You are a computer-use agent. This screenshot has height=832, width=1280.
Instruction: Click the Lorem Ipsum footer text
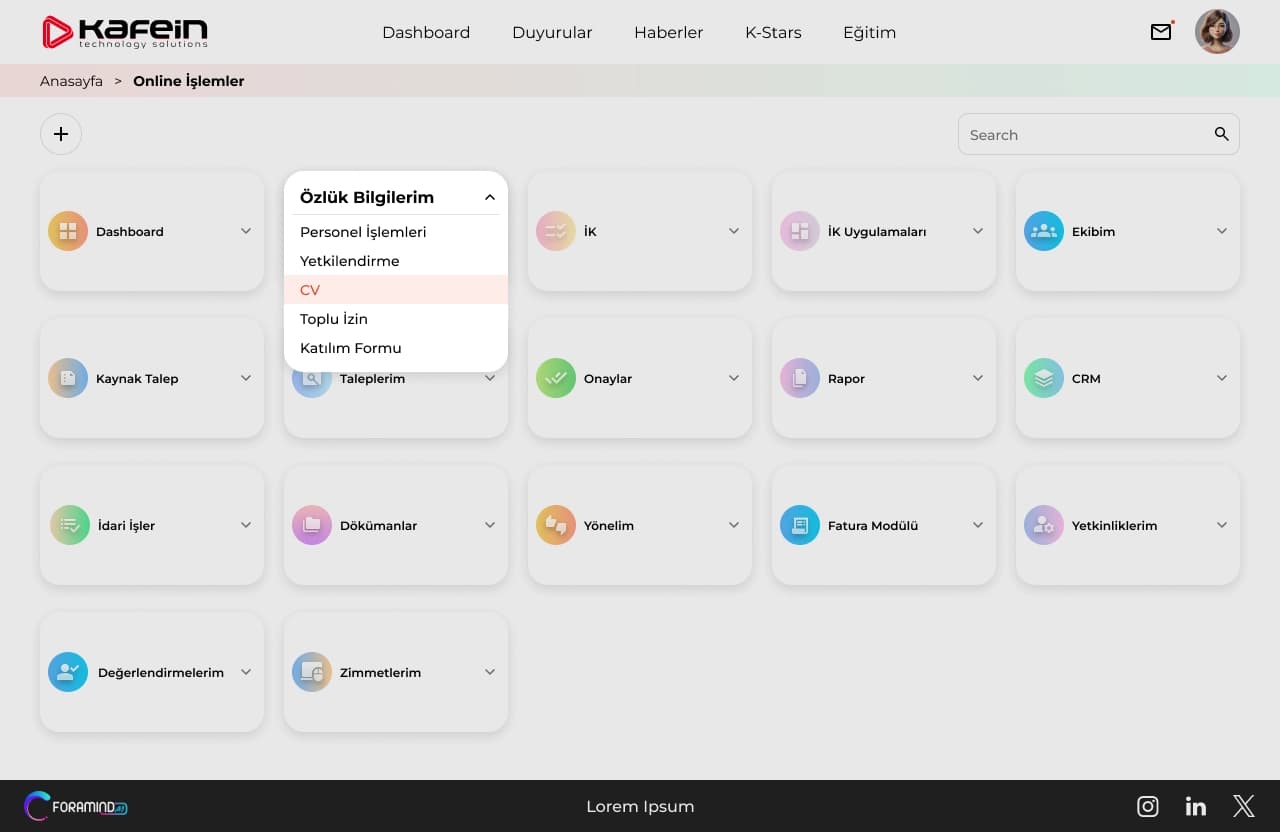point(640,806)
